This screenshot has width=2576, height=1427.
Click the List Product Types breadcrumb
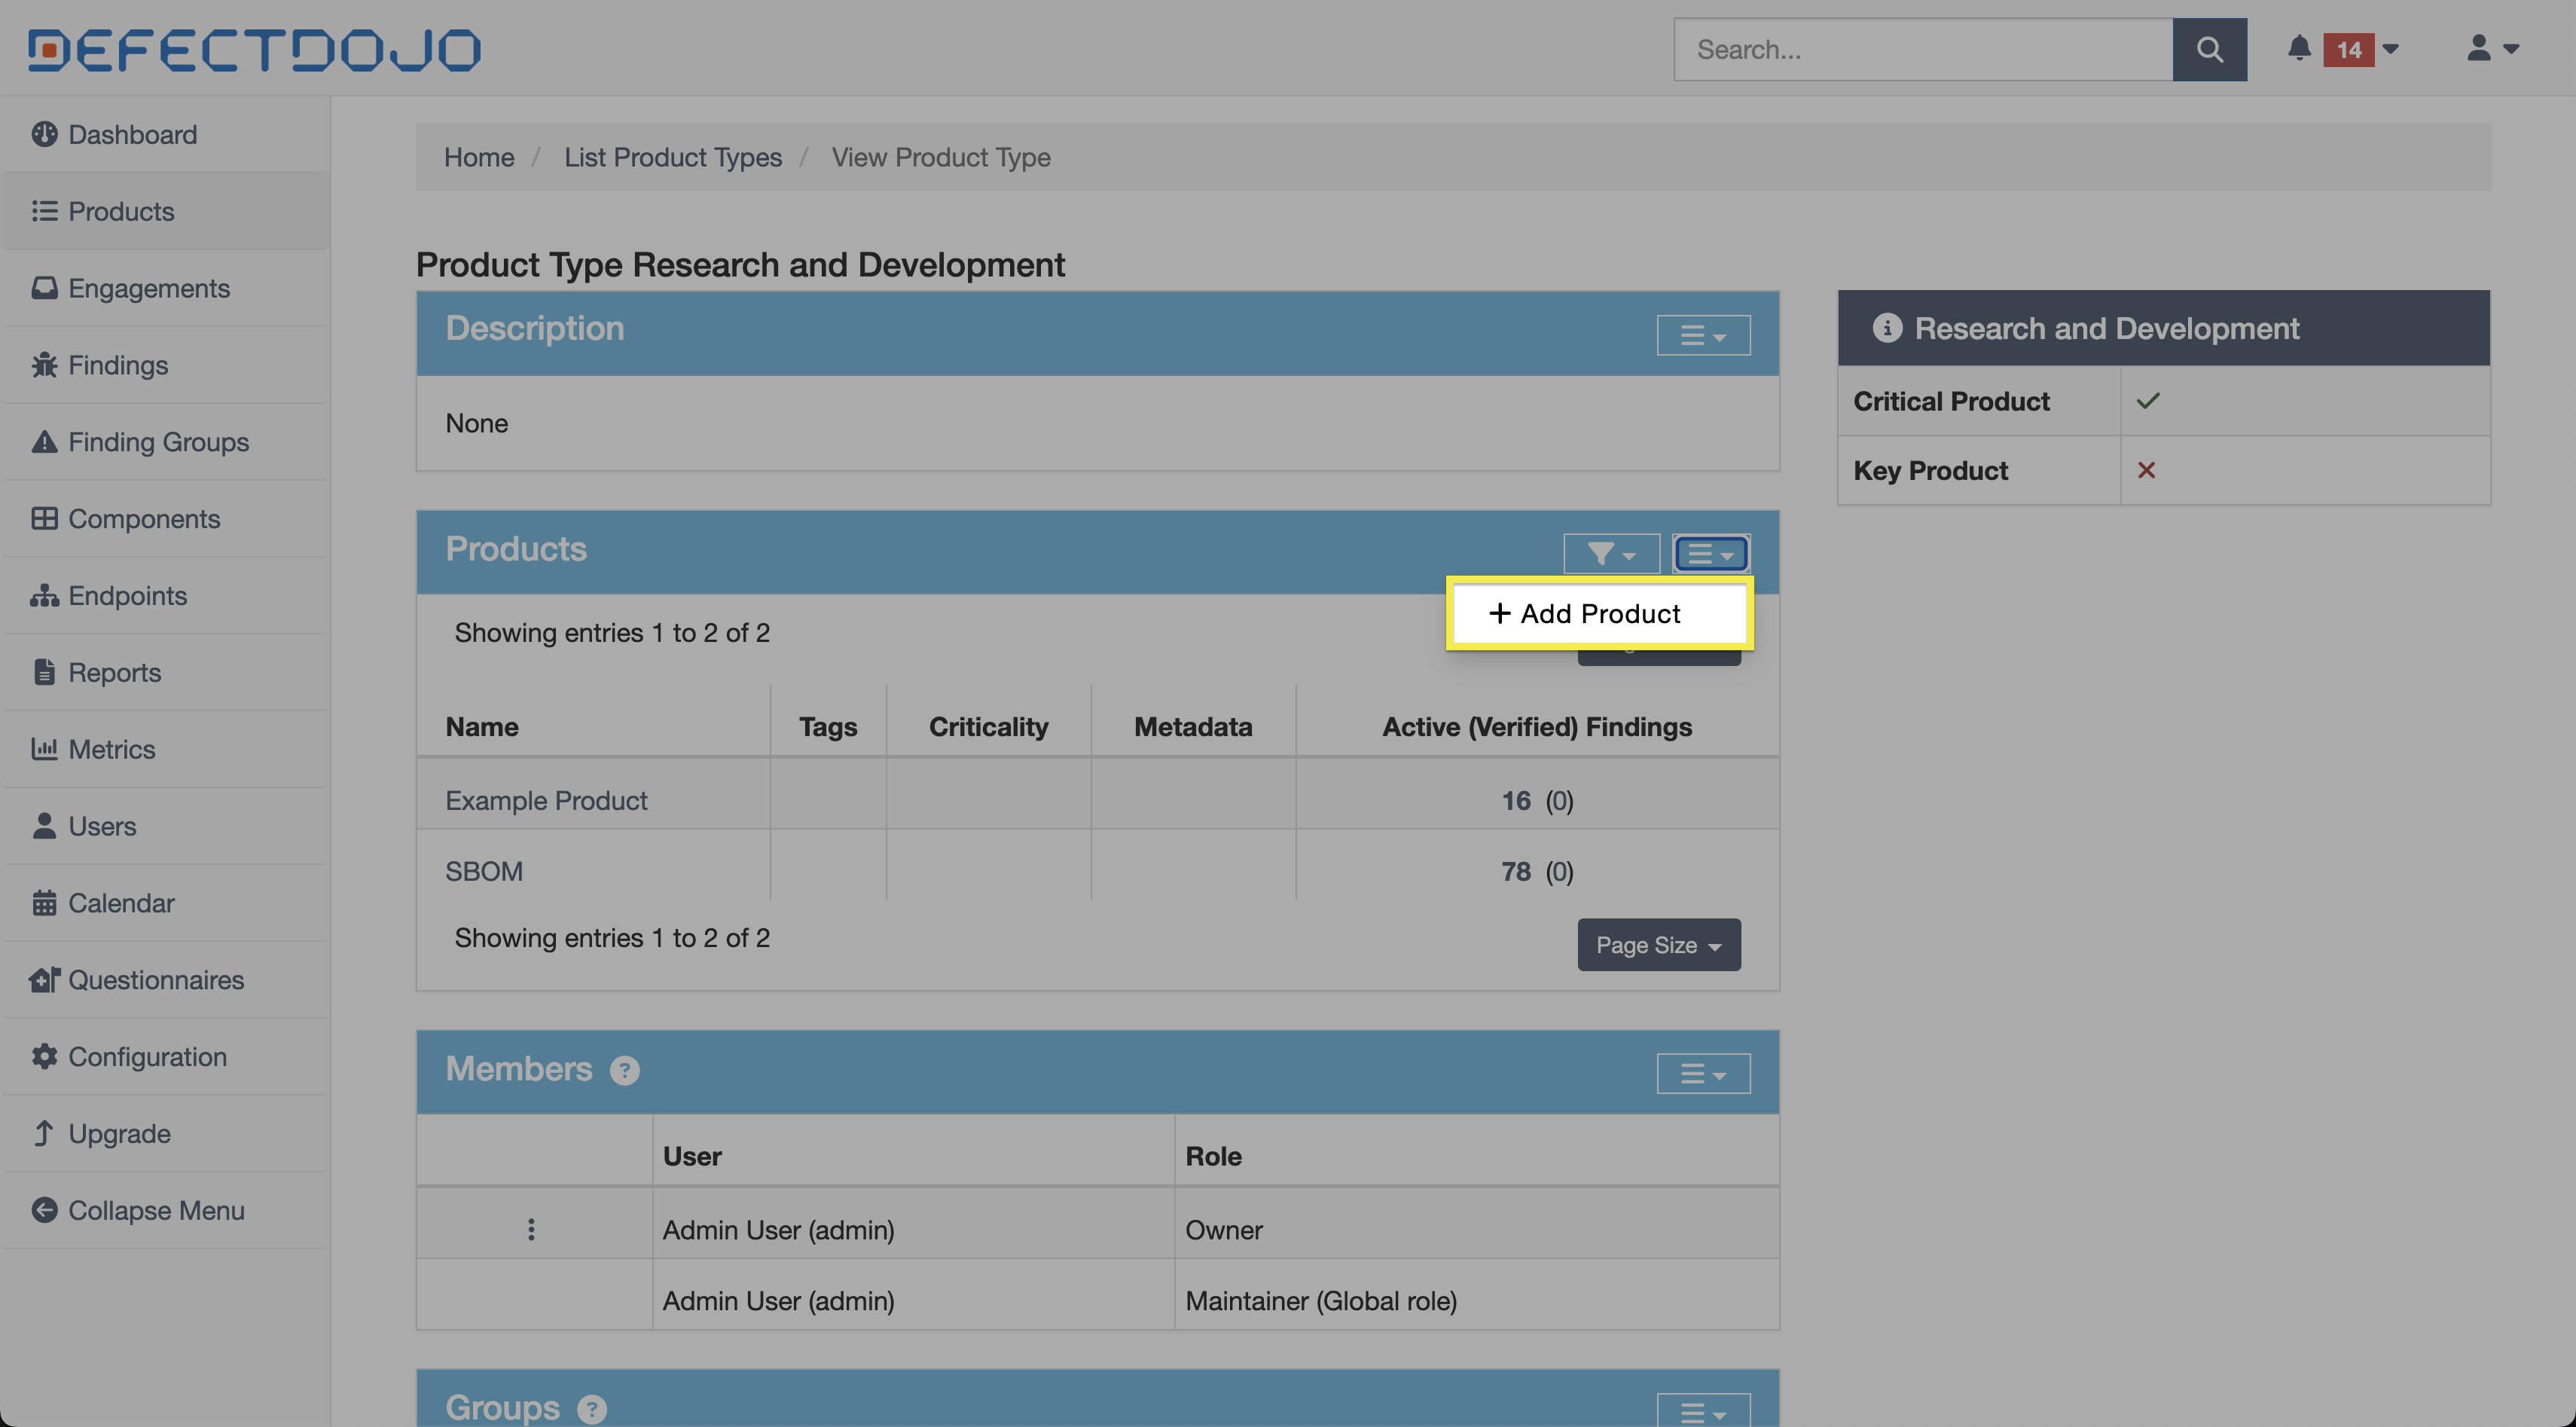pos(673,157)
